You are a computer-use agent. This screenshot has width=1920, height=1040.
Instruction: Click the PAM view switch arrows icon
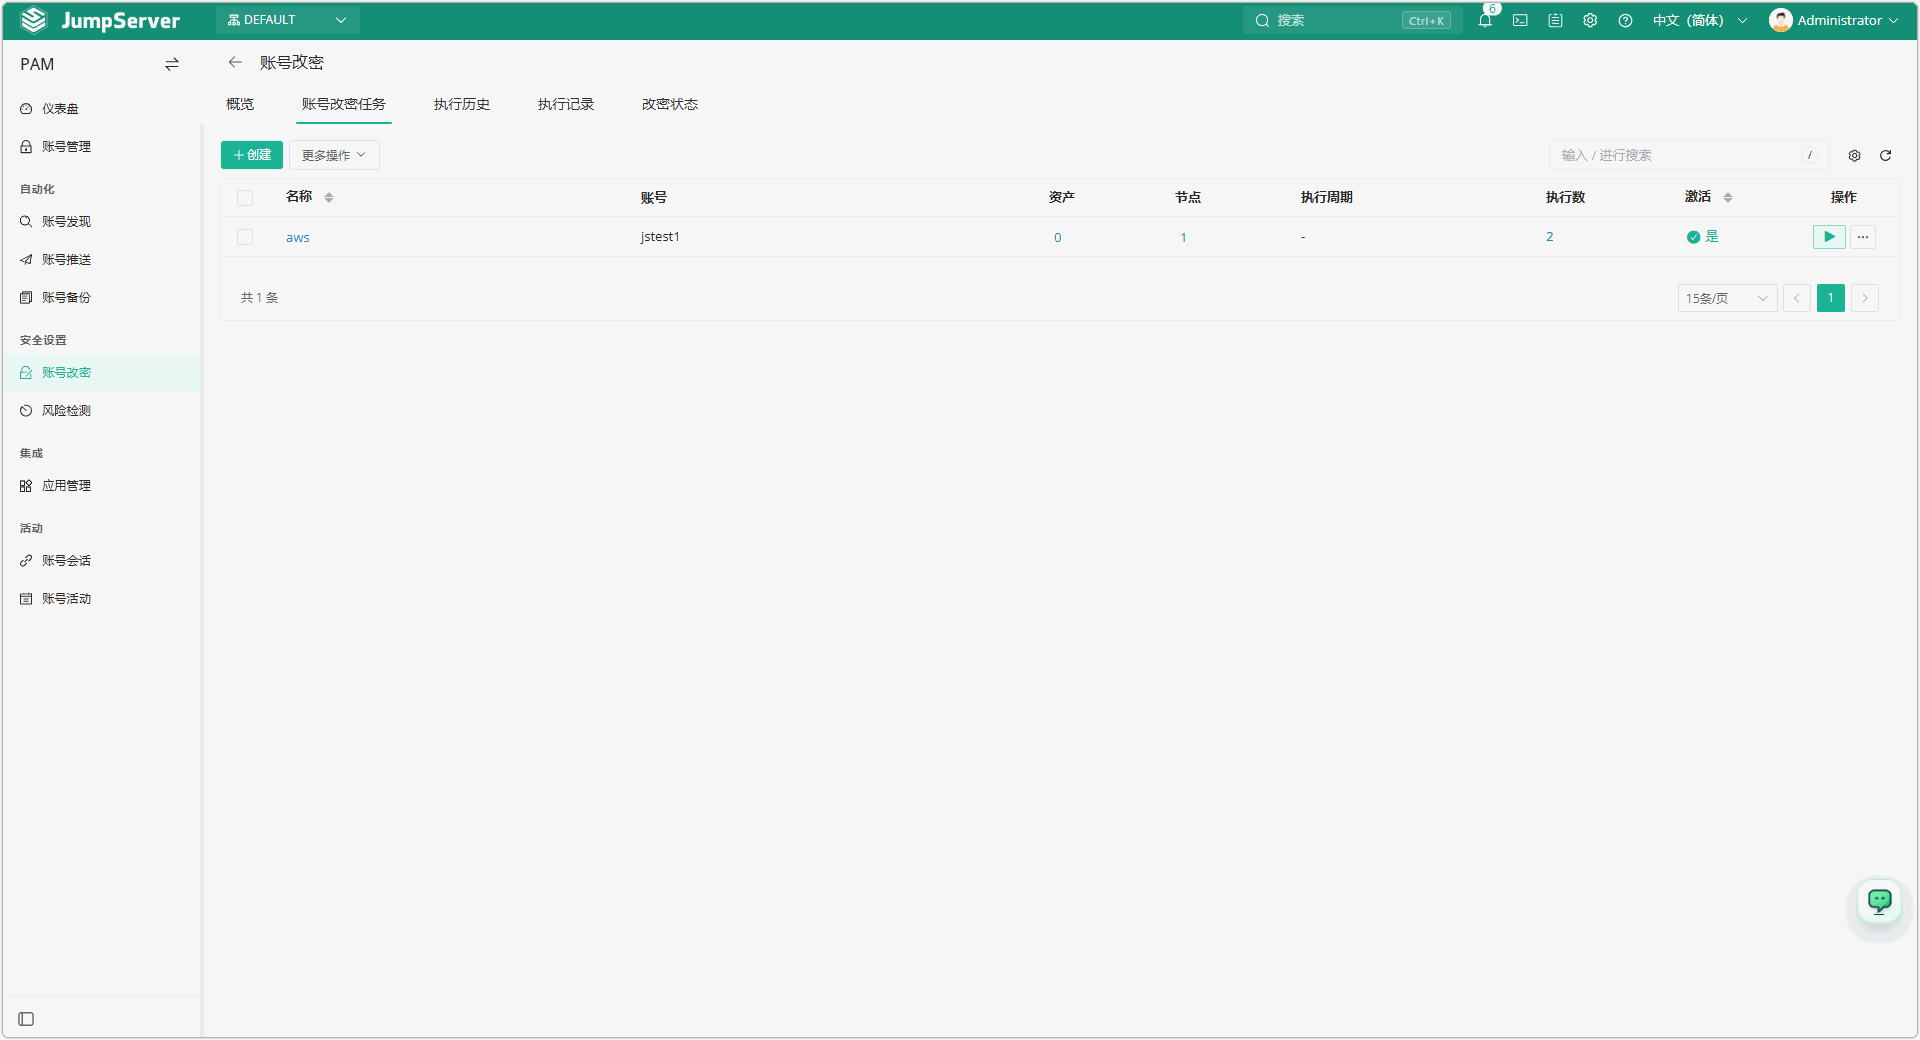(172, 64)
